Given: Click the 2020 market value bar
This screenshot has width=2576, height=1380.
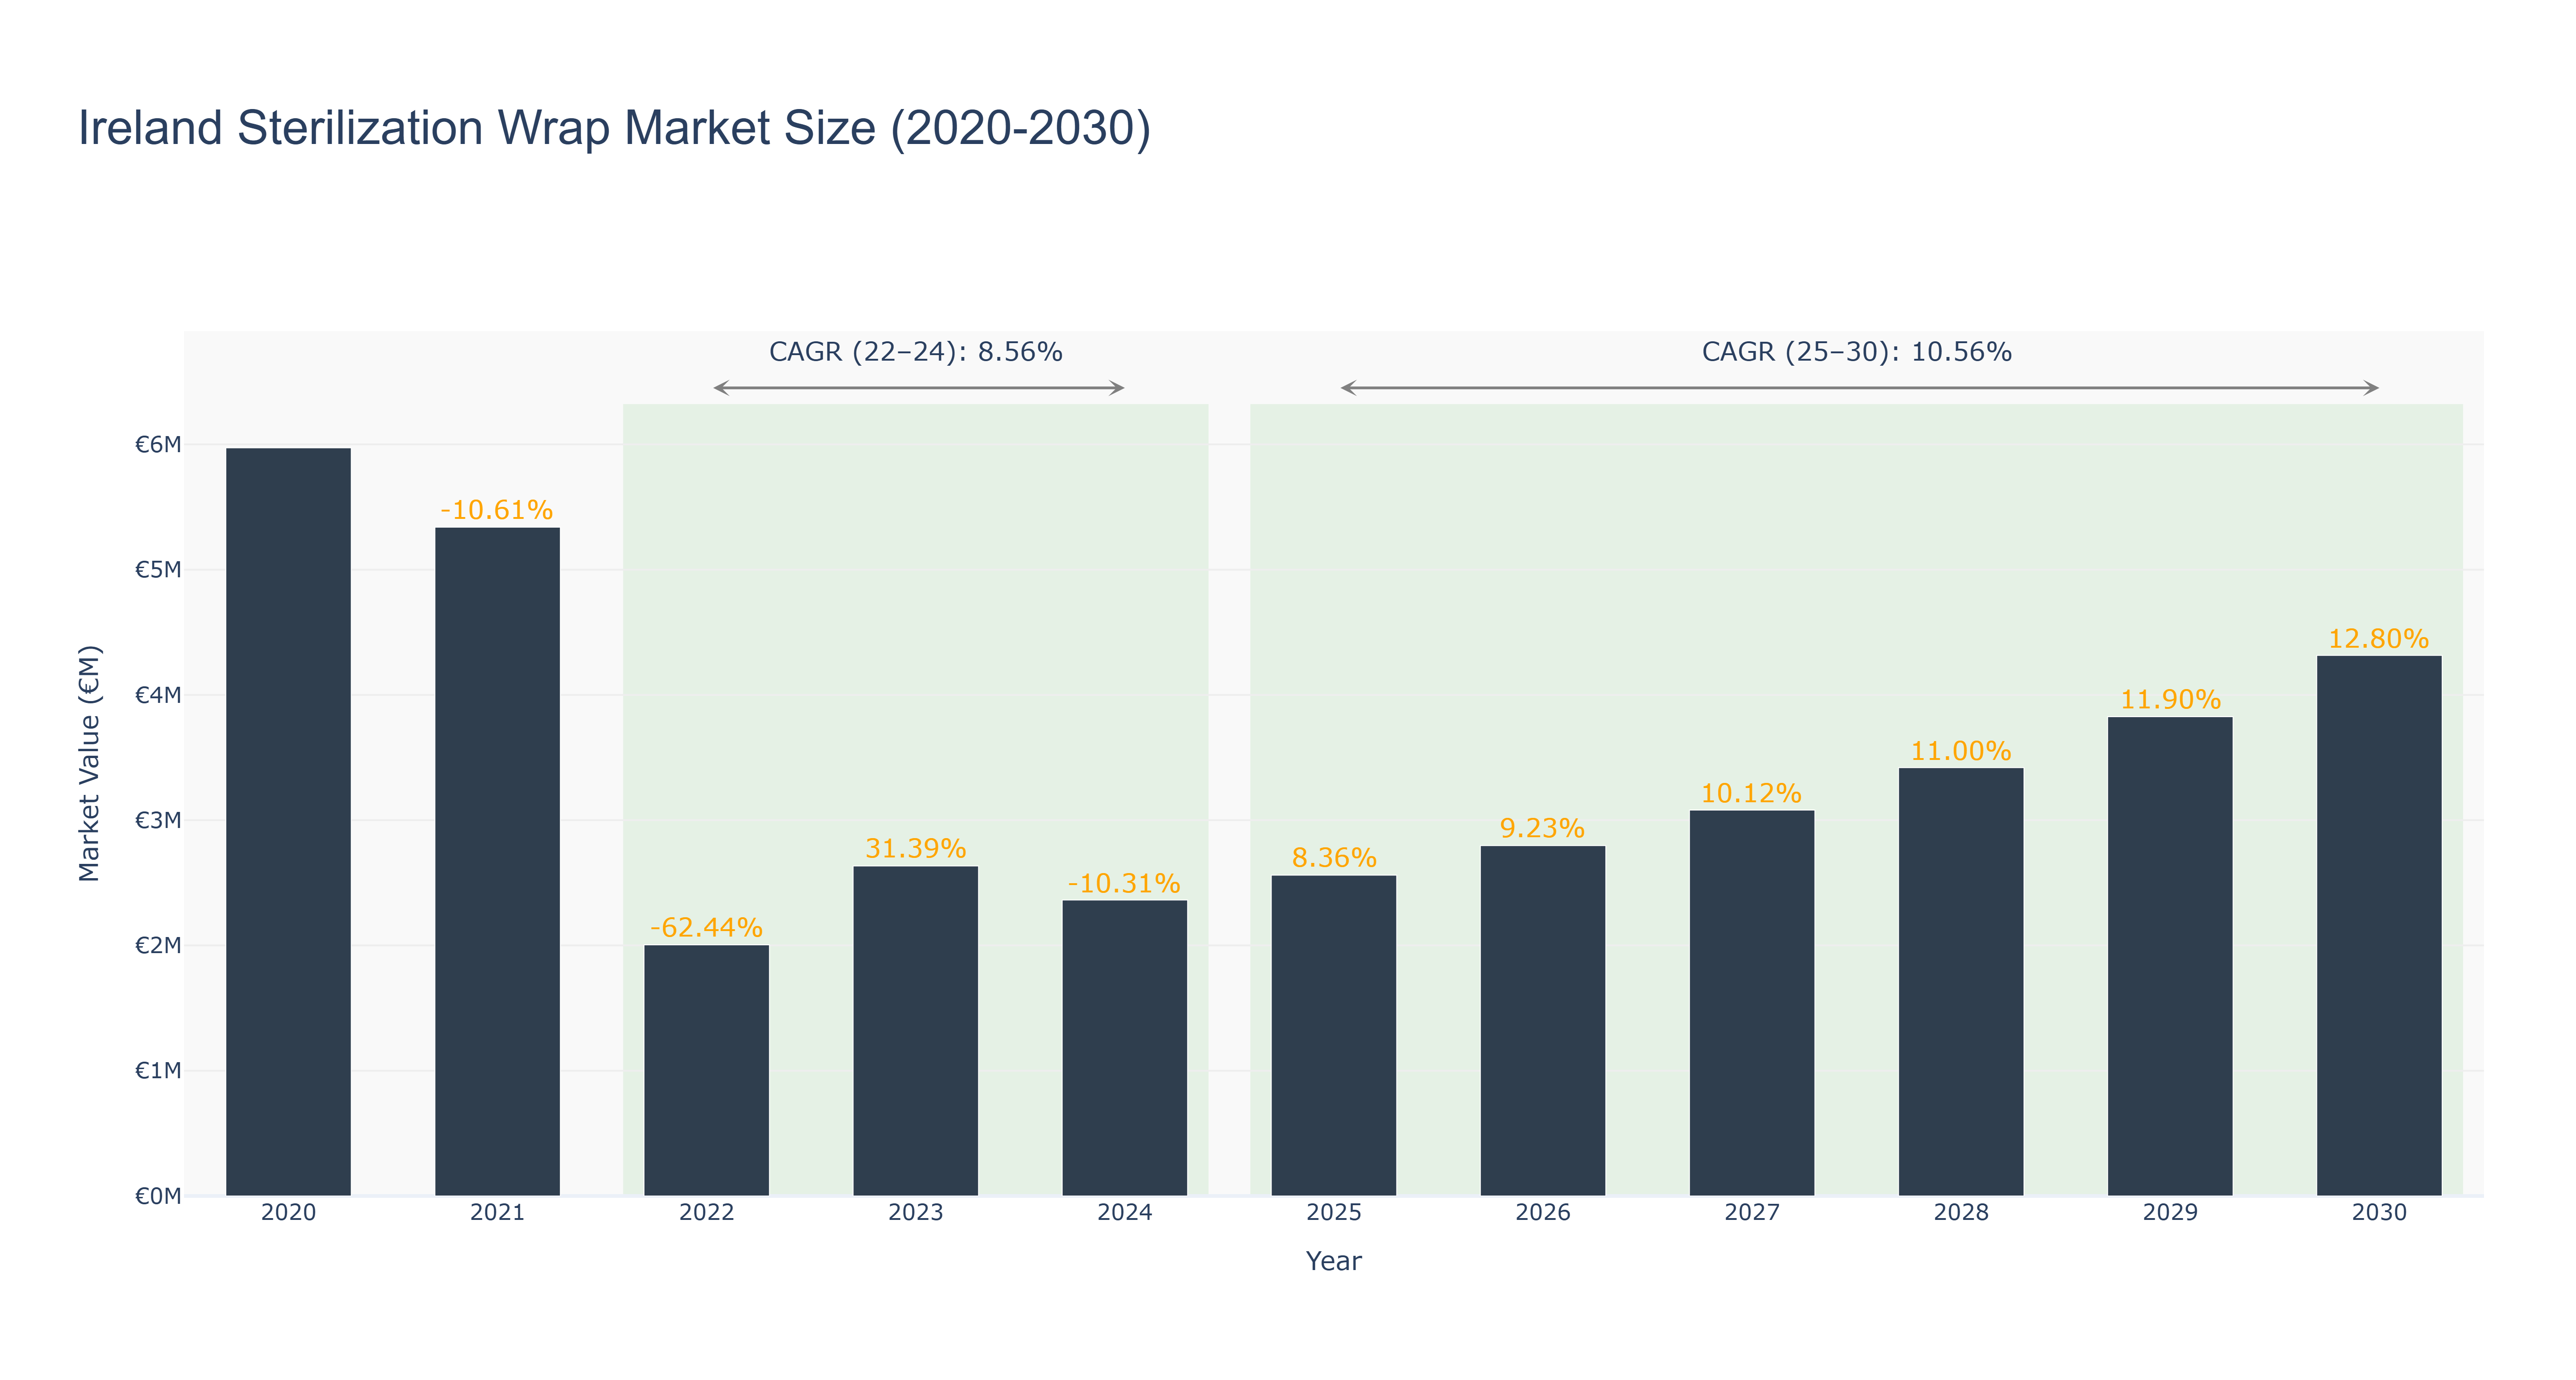Looking at the screenshot, I should pyautogui.click(x=288, y=821).
